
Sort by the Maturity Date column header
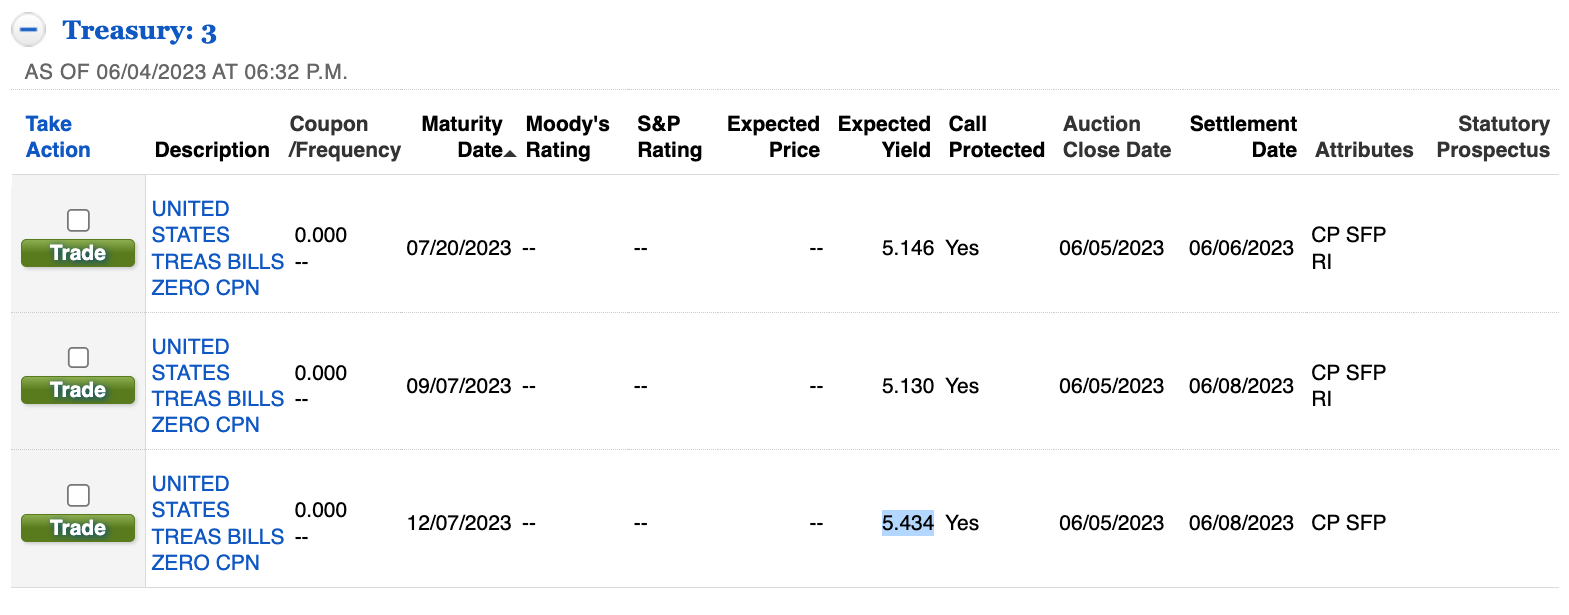click(x=462, y=137)
